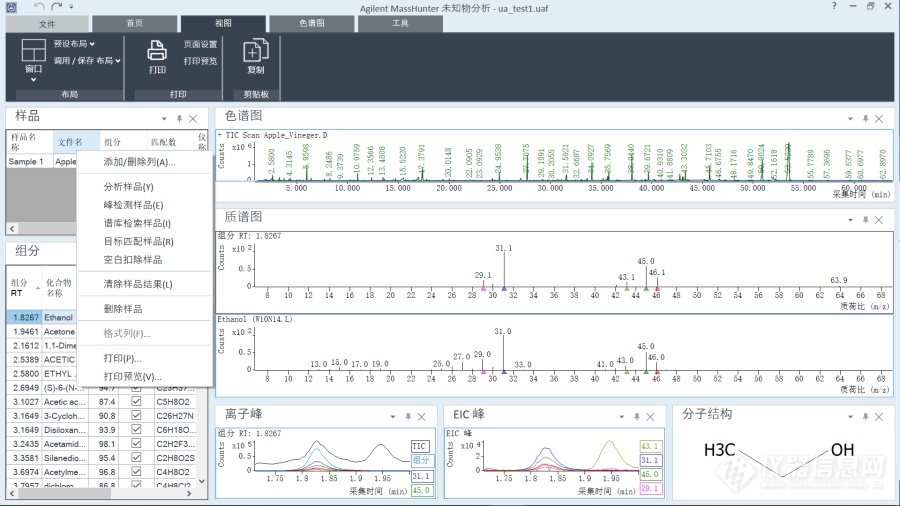This screenshot has width=900, height=506.
Task: Switch to the 工具 tab
Action: pos(400,24)
